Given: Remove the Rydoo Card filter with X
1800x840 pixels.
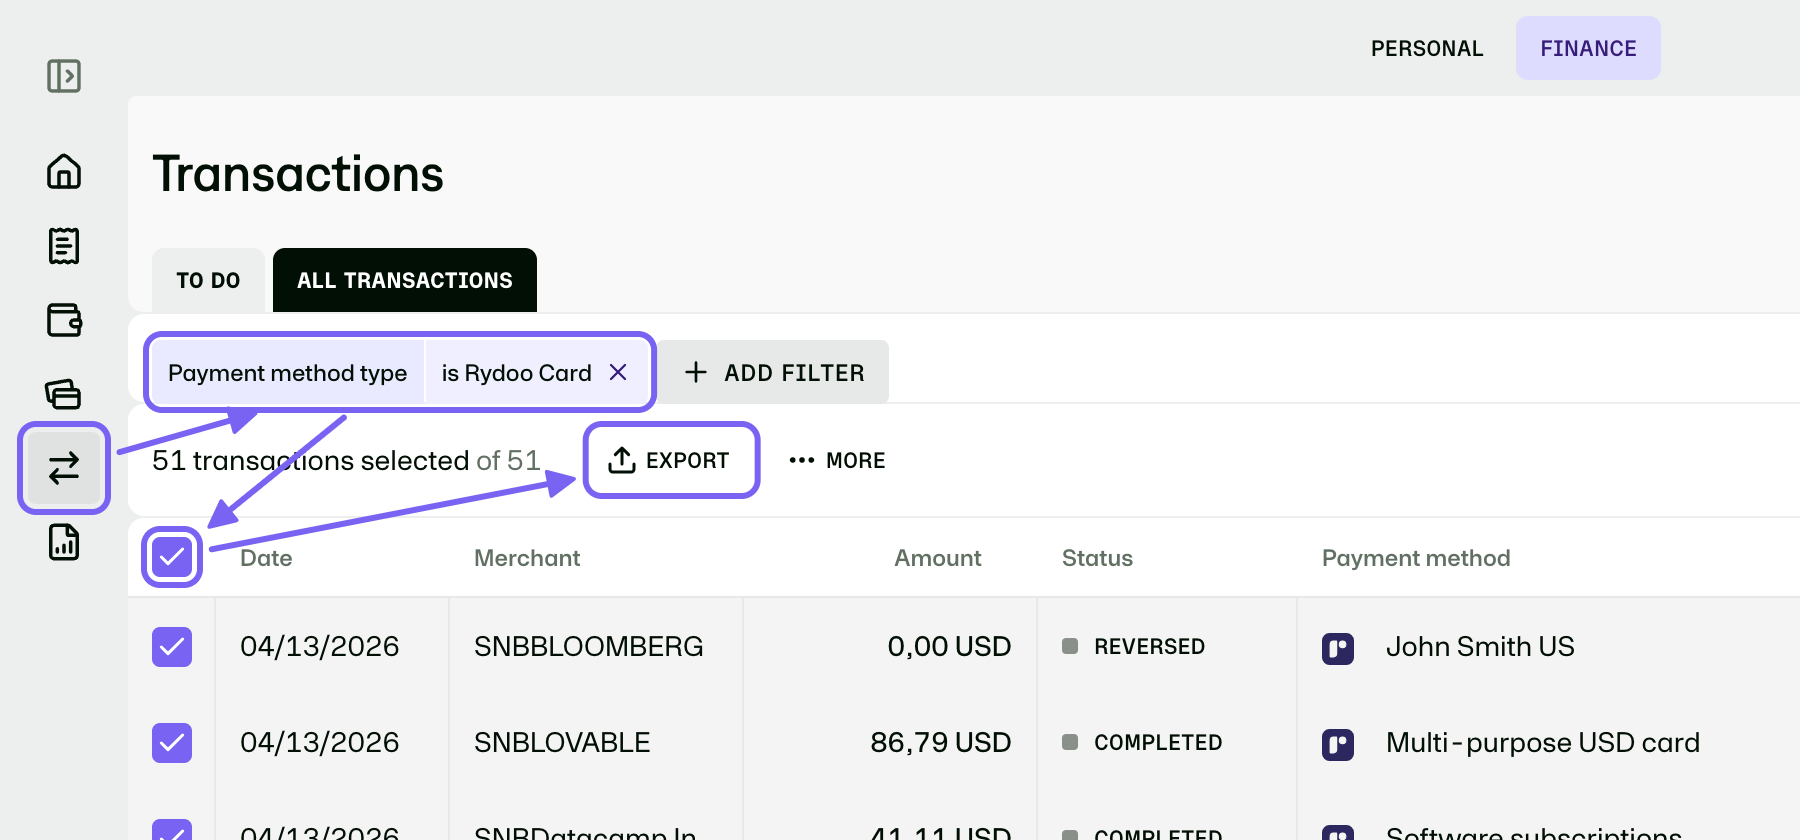Looking at the screenshot, I should pyautogui.click(x=618, y=372).
